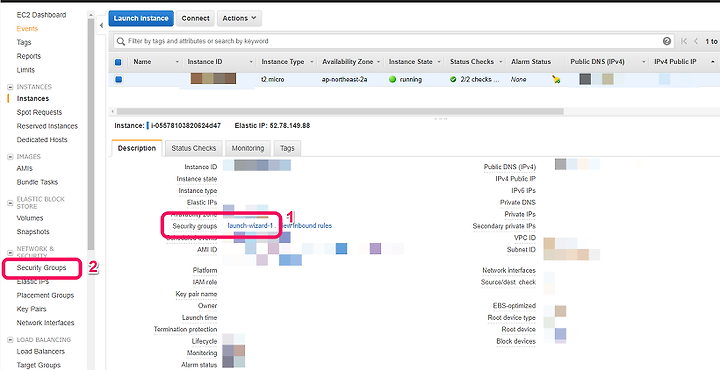The width and height of the screenshot is (720, 370).
Task: Select Instances in sidebar
Action: pyautogui.click(x=33, y=98)
